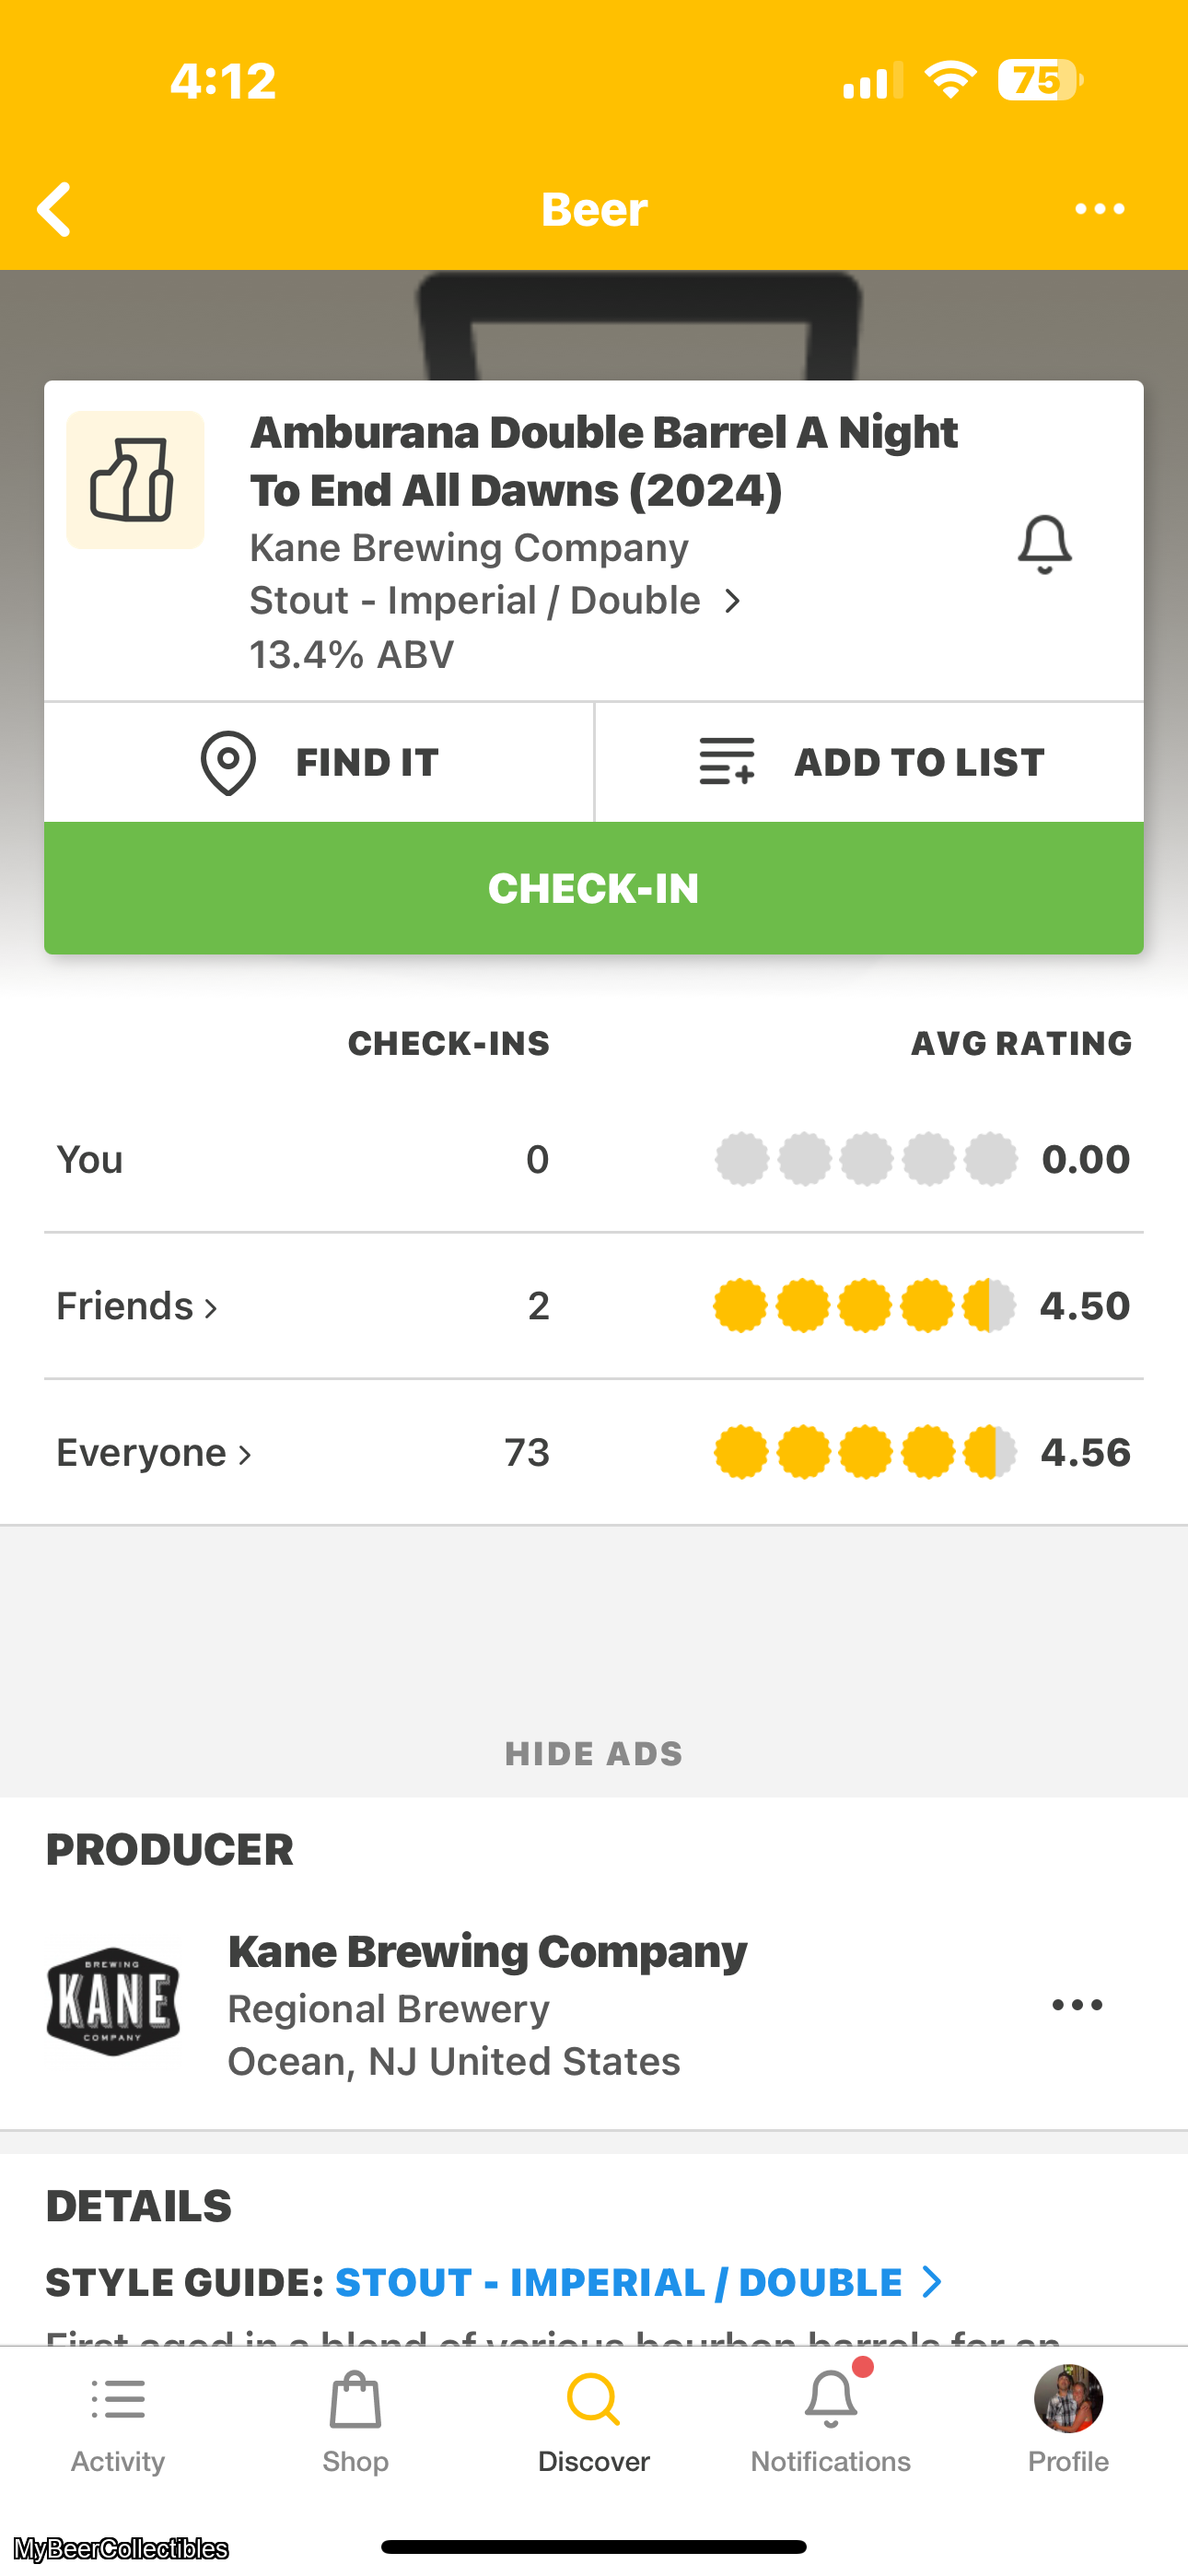Tap the beer label placeholder thumbnail
Viewport: 1188px width, 2576px height.
pos(135,480)
